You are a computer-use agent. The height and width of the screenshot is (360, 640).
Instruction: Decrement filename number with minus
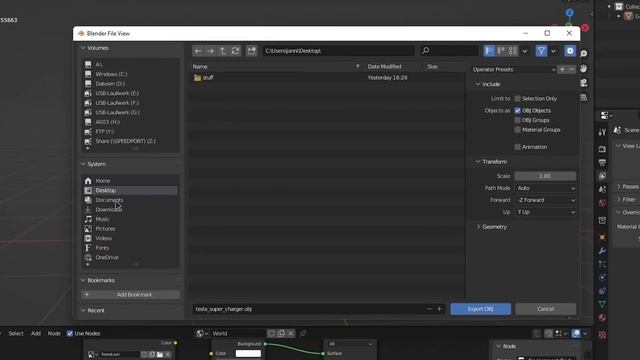429,309
